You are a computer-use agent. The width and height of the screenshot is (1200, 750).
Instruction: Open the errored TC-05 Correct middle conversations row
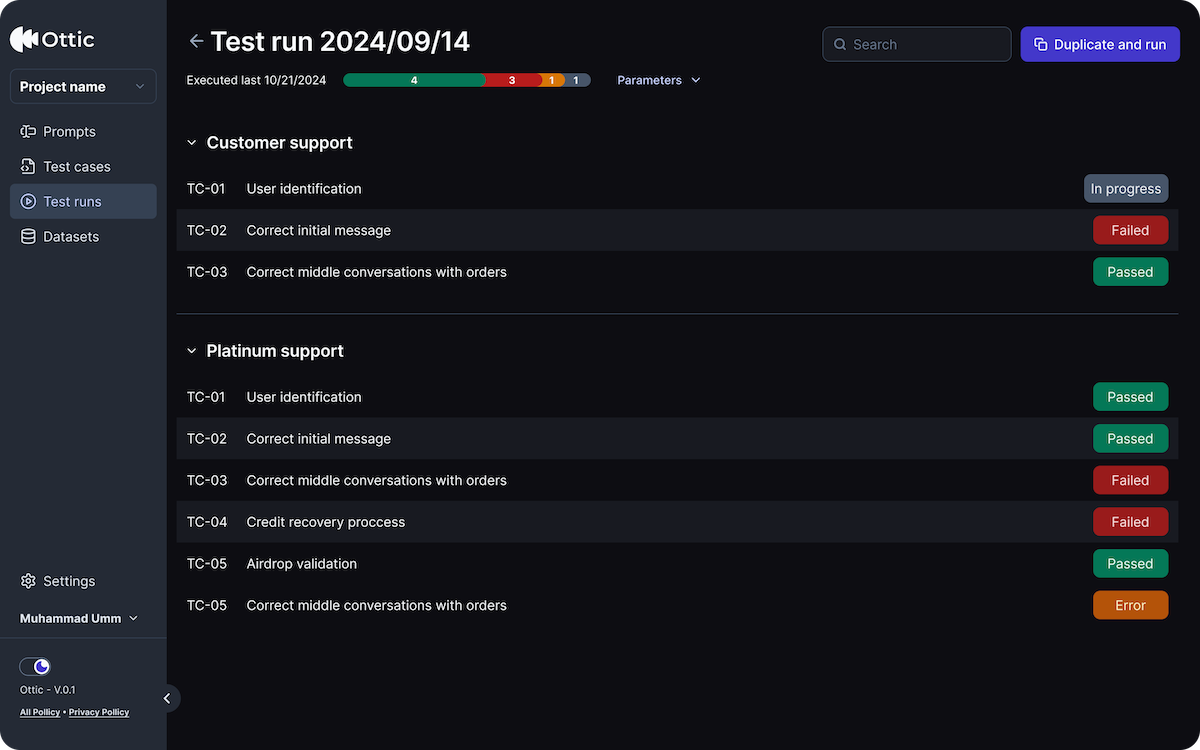coord(677,606)
